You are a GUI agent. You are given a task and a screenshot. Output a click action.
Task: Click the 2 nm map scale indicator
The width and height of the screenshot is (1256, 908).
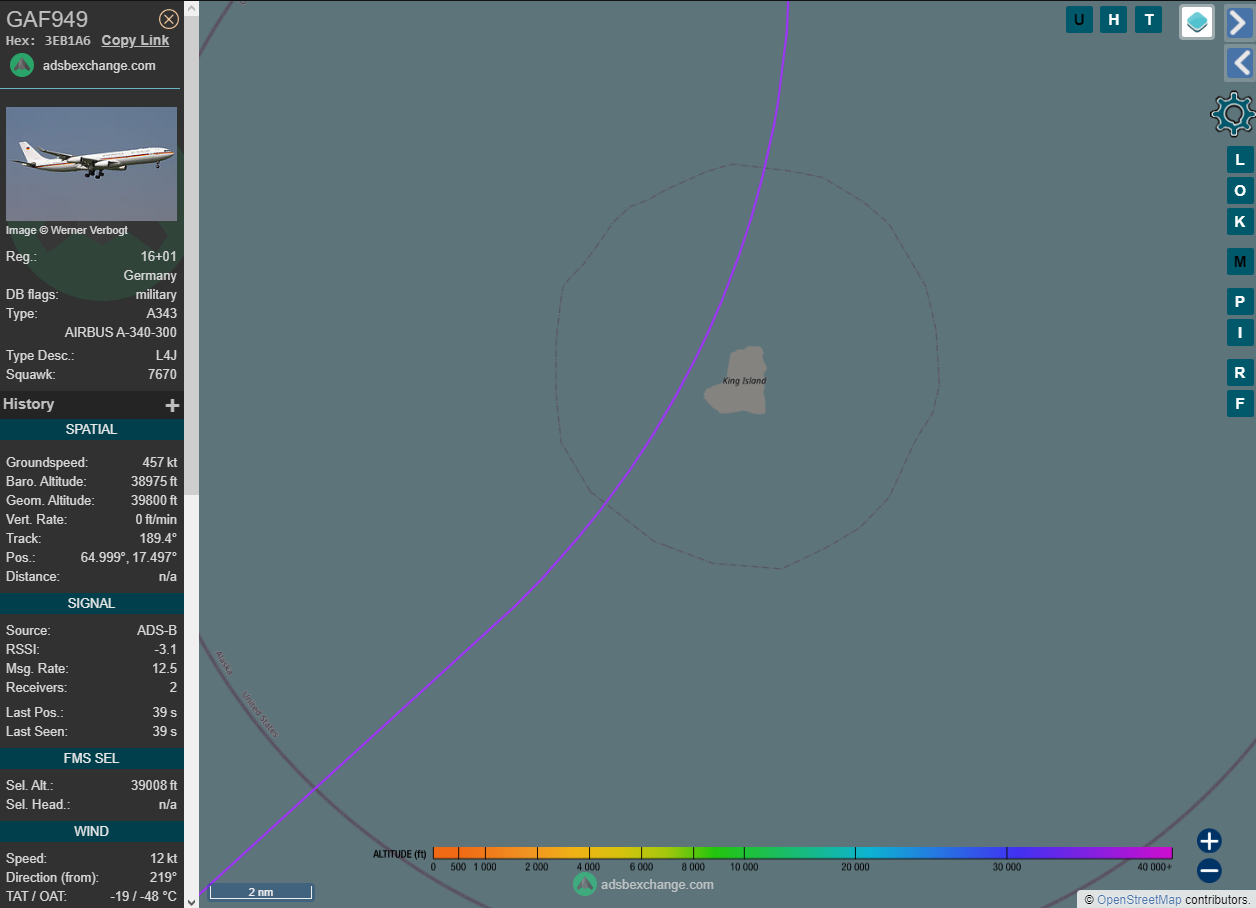261,892
